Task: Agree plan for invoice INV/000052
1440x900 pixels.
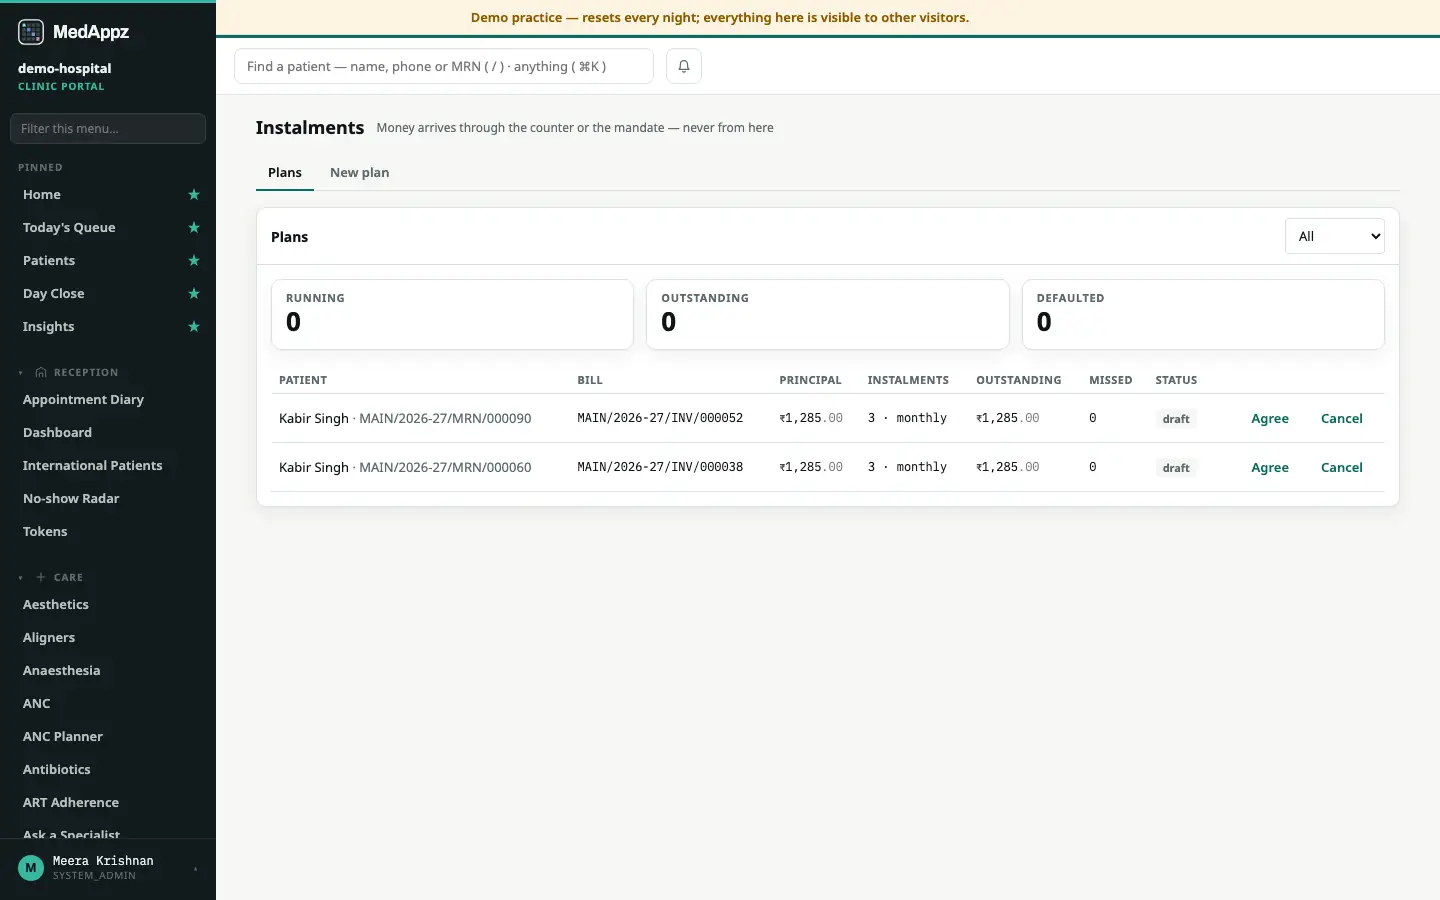Action: (x=1270, y=419)
